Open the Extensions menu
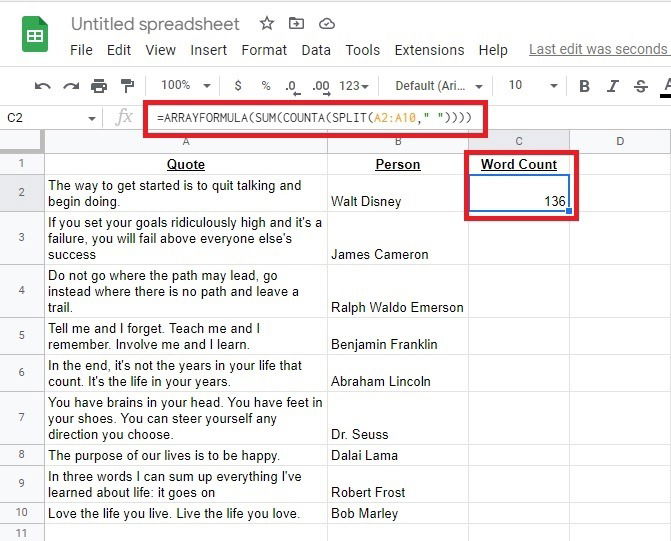This screenshot has width=671, height=541. (429, 50)
